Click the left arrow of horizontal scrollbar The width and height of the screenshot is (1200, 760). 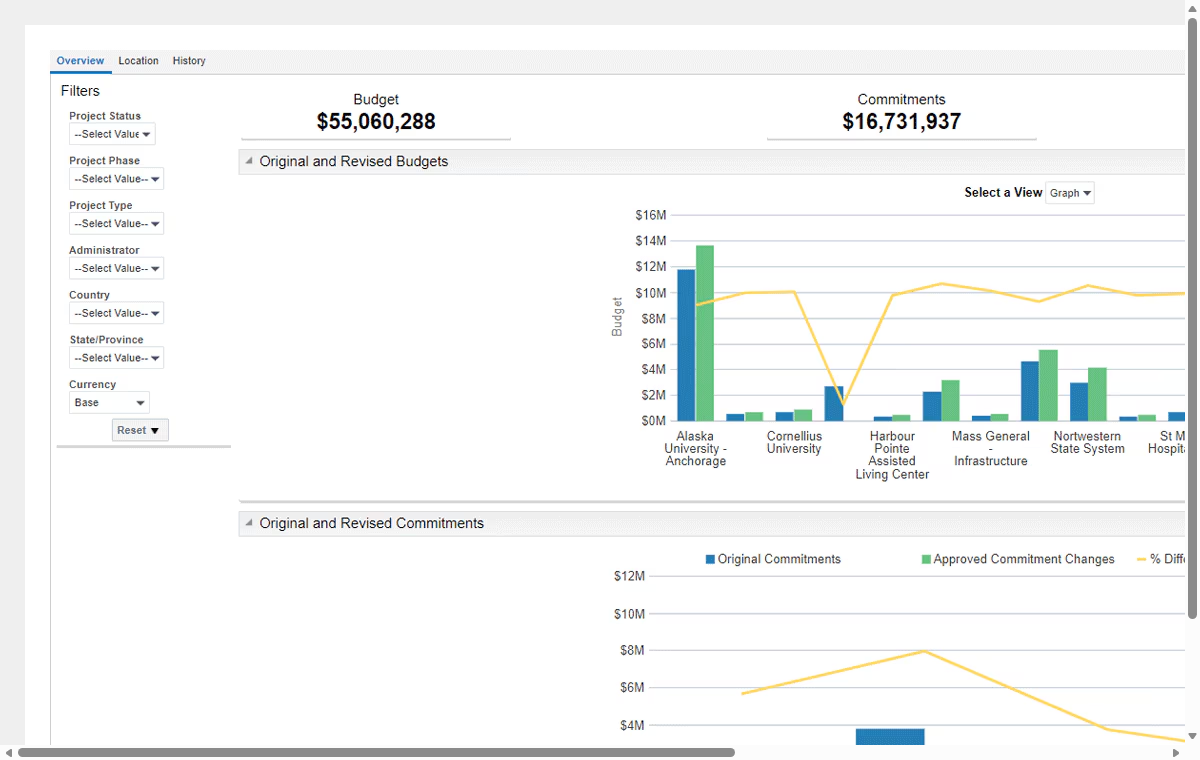point(9,752)
